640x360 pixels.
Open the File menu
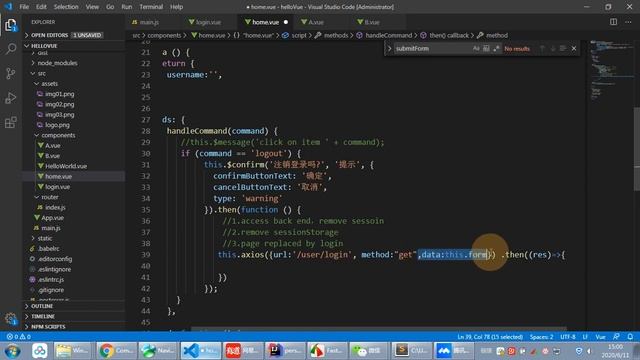24,7
